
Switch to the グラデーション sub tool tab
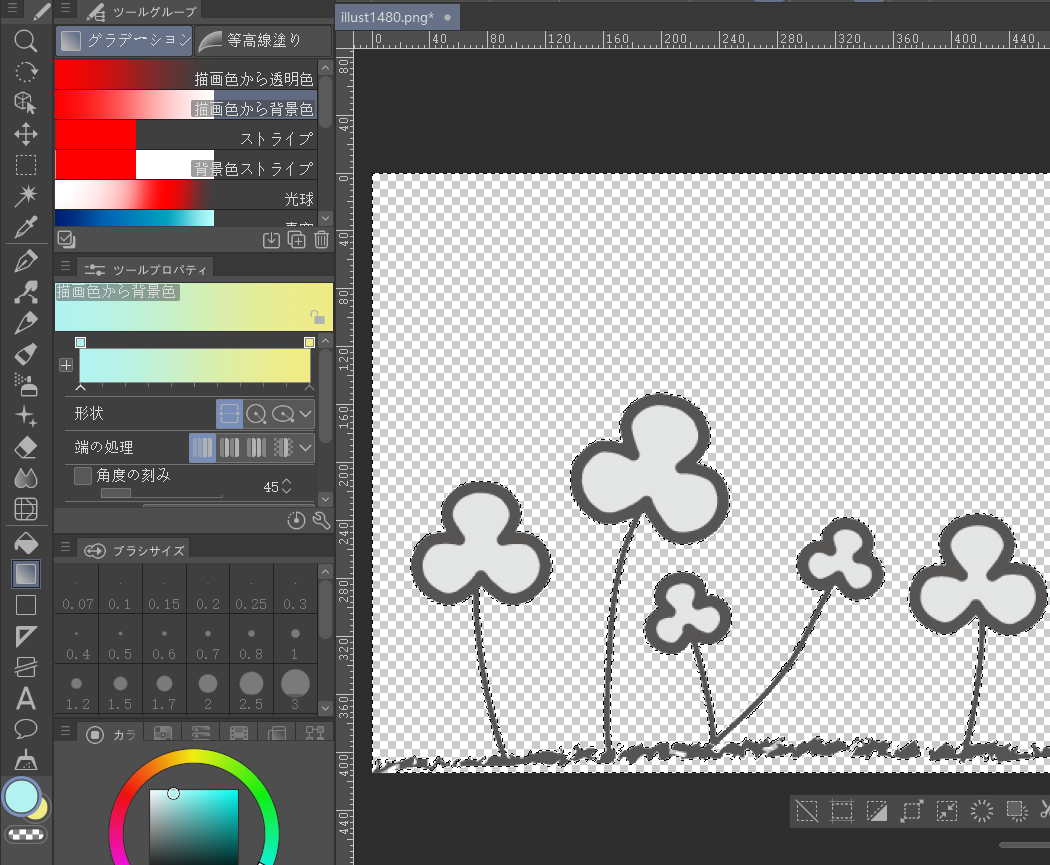pos(125,41)
